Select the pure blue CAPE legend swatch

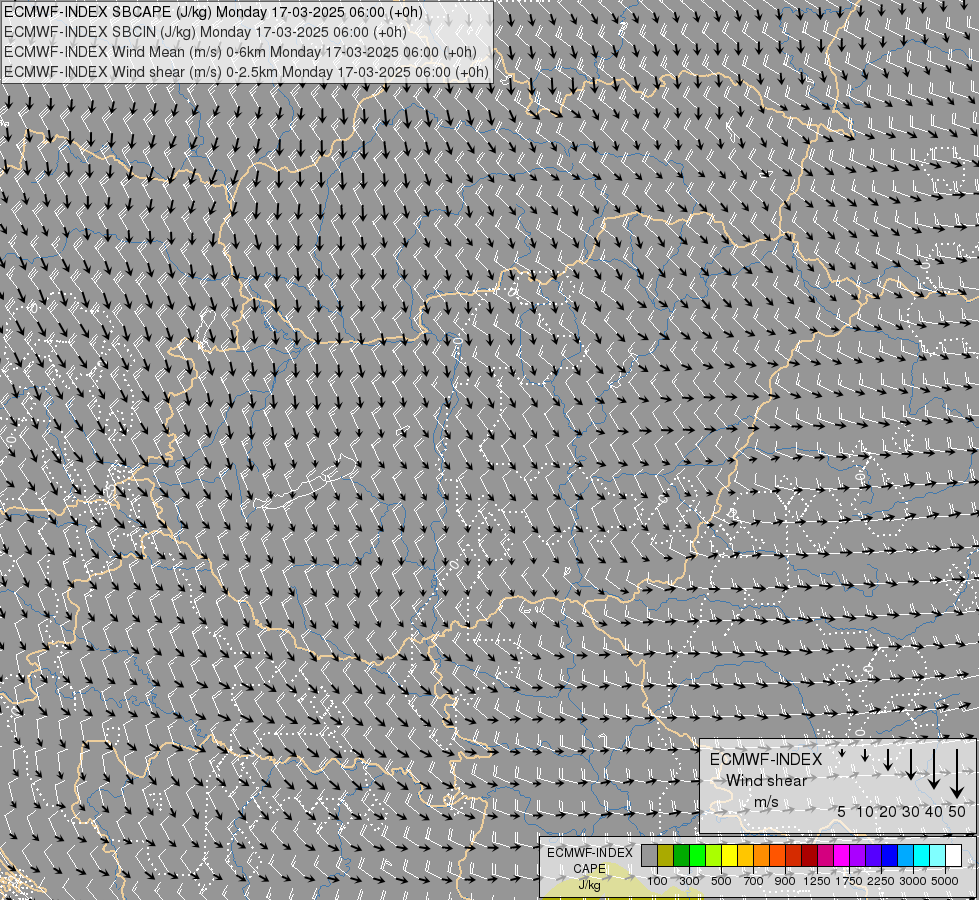(890, 855)
